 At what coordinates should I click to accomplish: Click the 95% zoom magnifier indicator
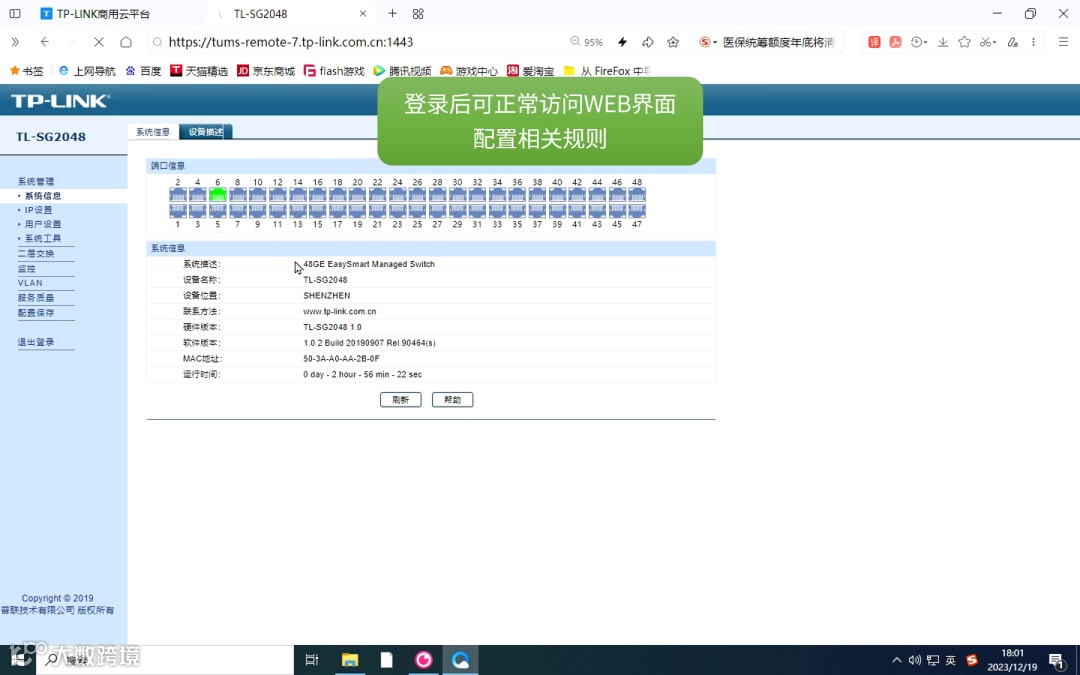pos(586,42)
